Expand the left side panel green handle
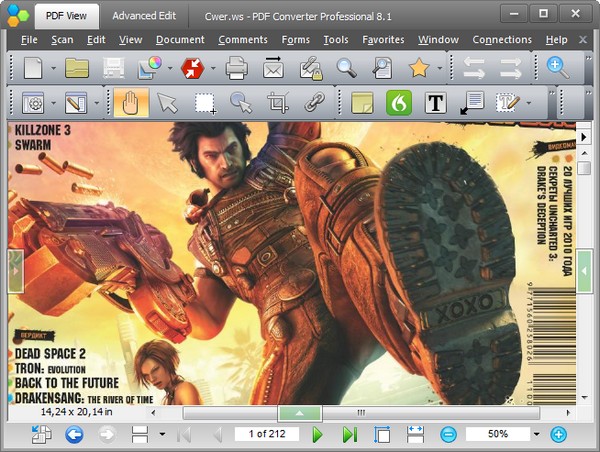 tap(16, 271)
